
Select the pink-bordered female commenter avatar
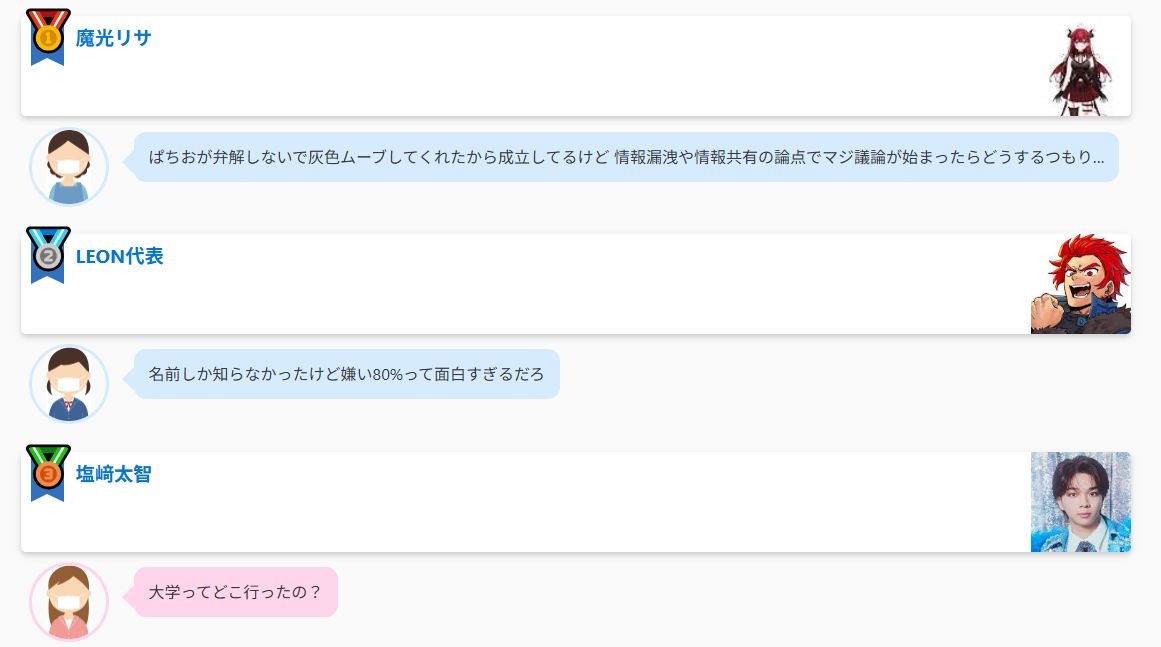point(69,602)
